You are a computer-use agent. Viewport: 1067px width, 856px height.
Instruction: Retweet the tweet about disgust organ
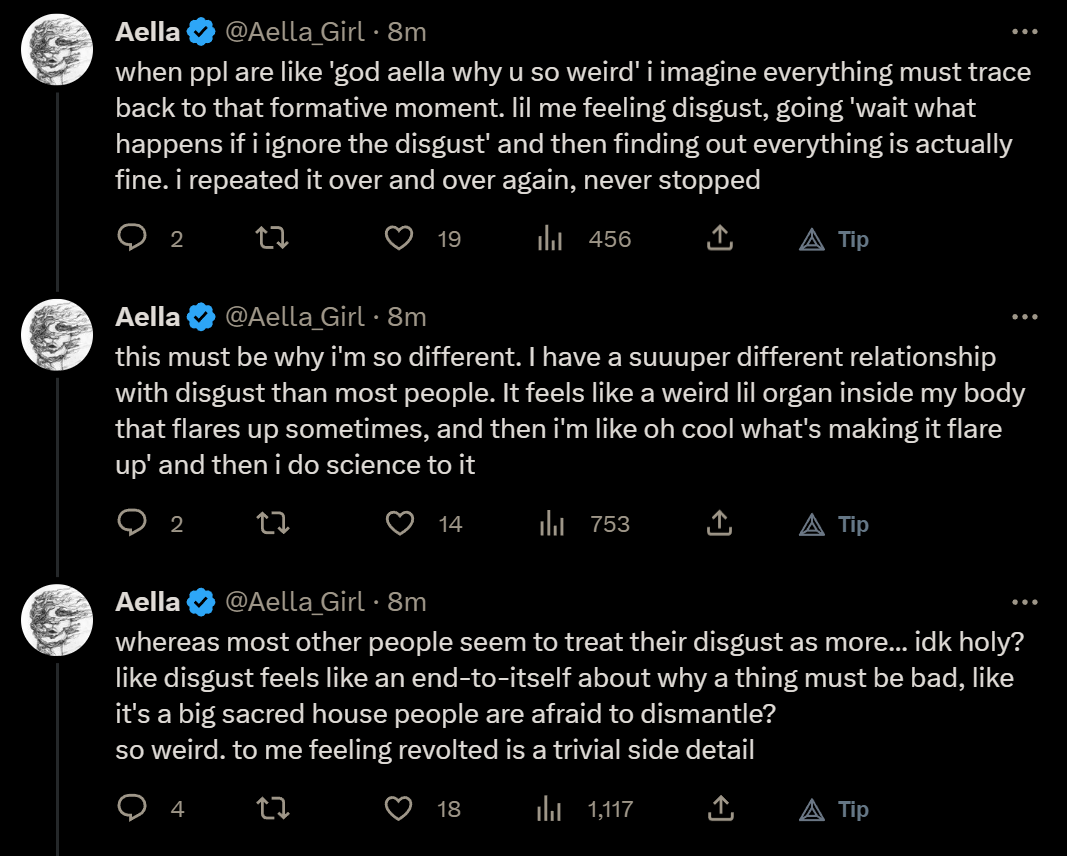tap(272, 523)
